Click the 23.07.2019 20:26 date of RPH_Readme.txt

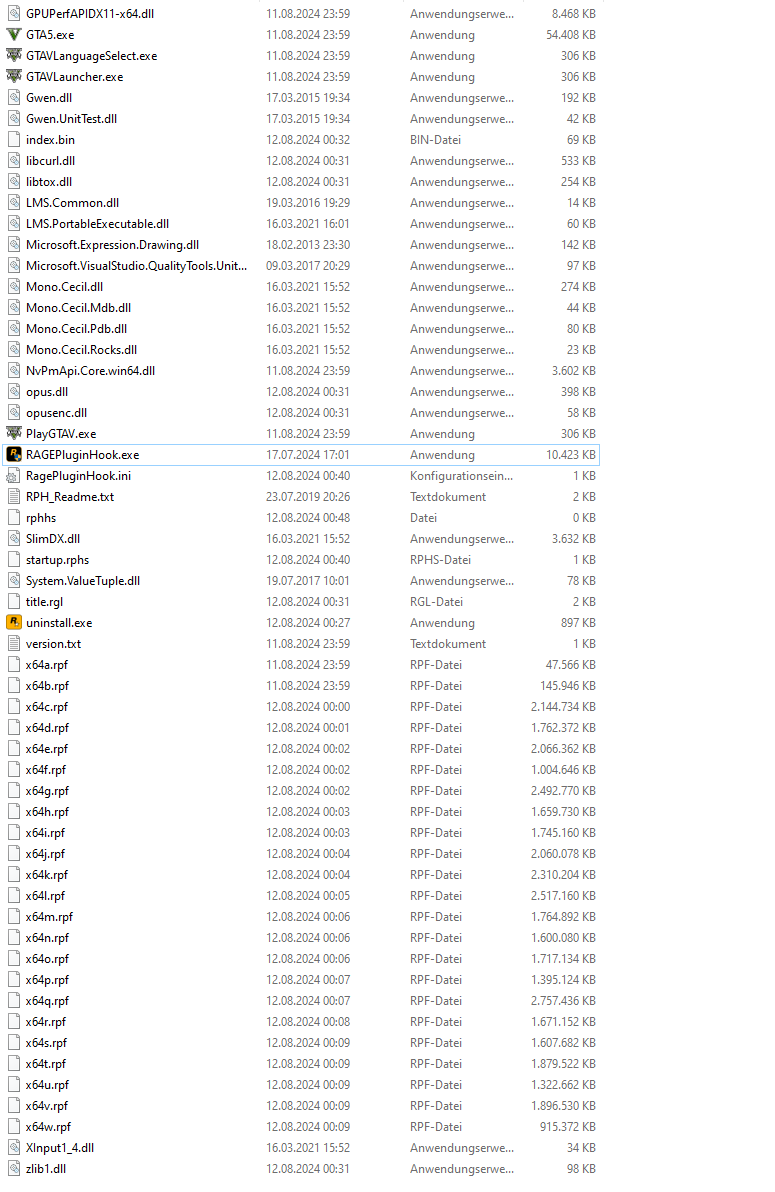308,497
